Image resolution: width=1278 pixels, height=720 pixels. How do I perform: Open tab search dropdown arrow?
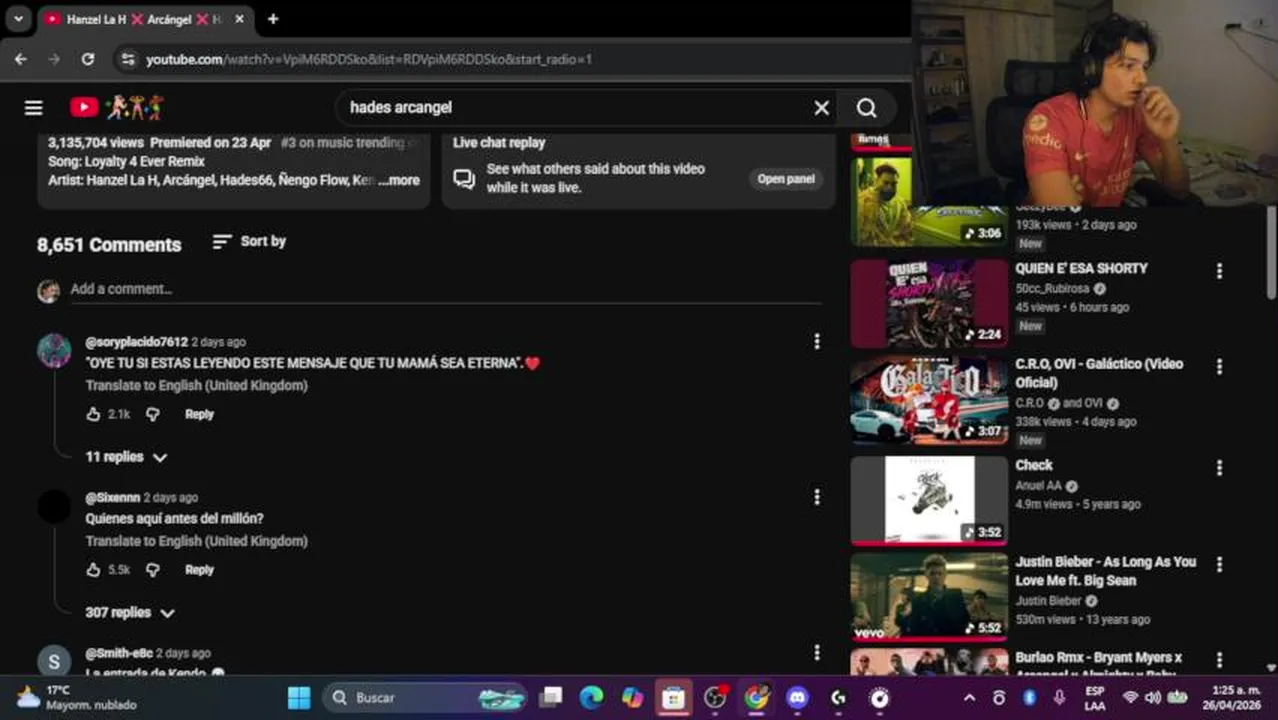point(18,19)
